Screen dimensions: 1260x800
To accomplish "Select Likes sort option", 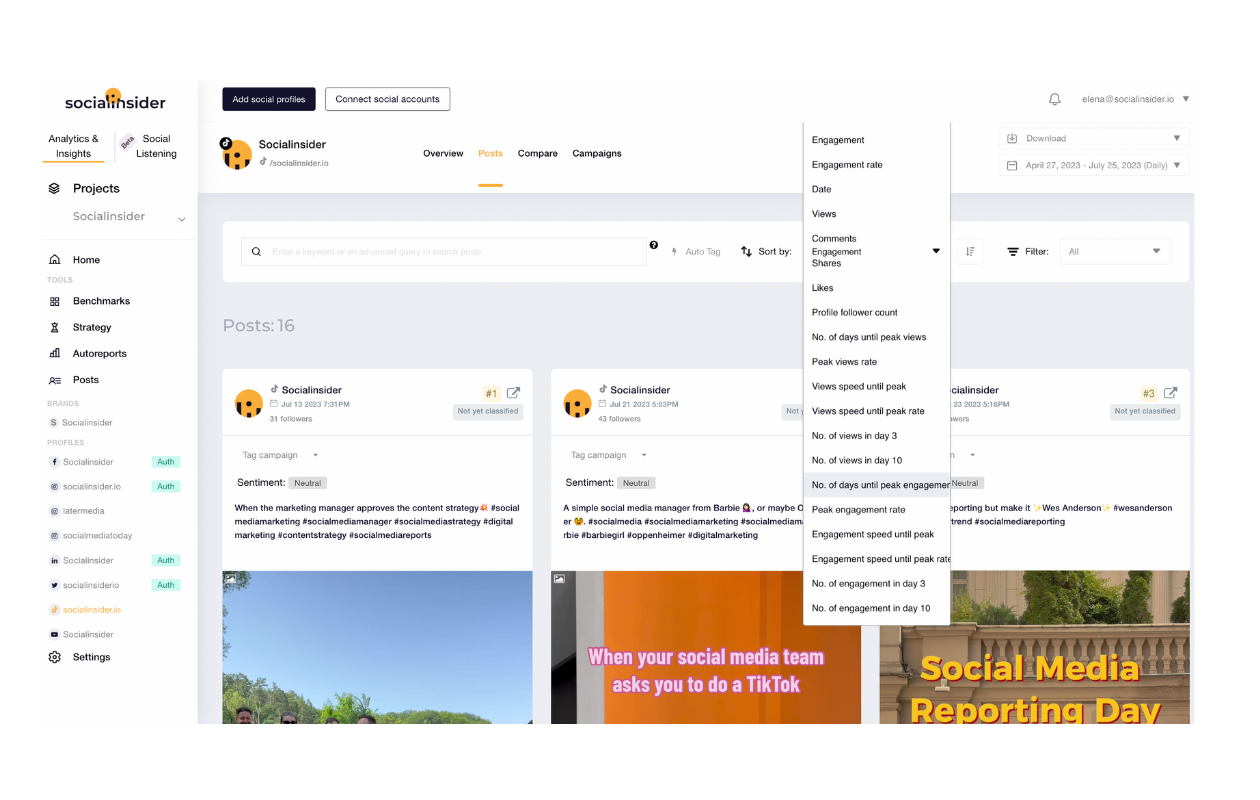I will click(876, 288).
